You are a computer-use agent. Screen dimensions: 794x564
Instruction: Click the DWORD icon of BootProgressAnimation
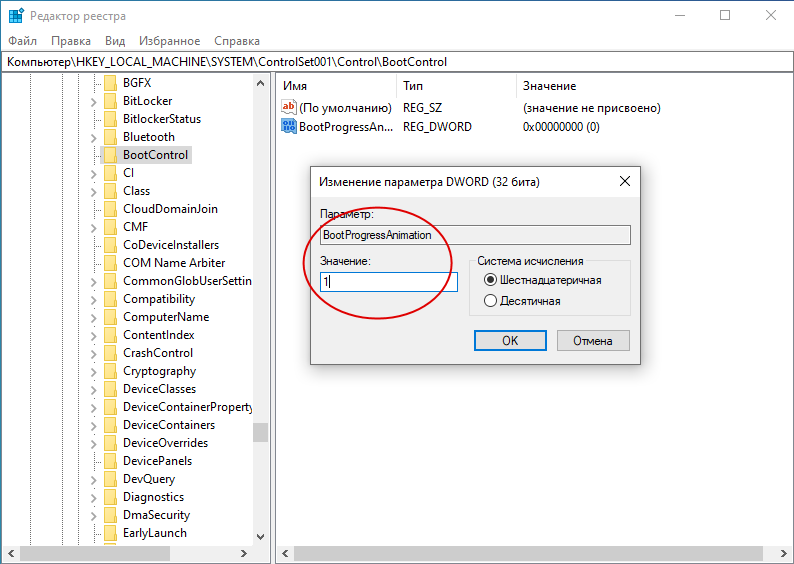pyautogui.click(x=289, y=126)
